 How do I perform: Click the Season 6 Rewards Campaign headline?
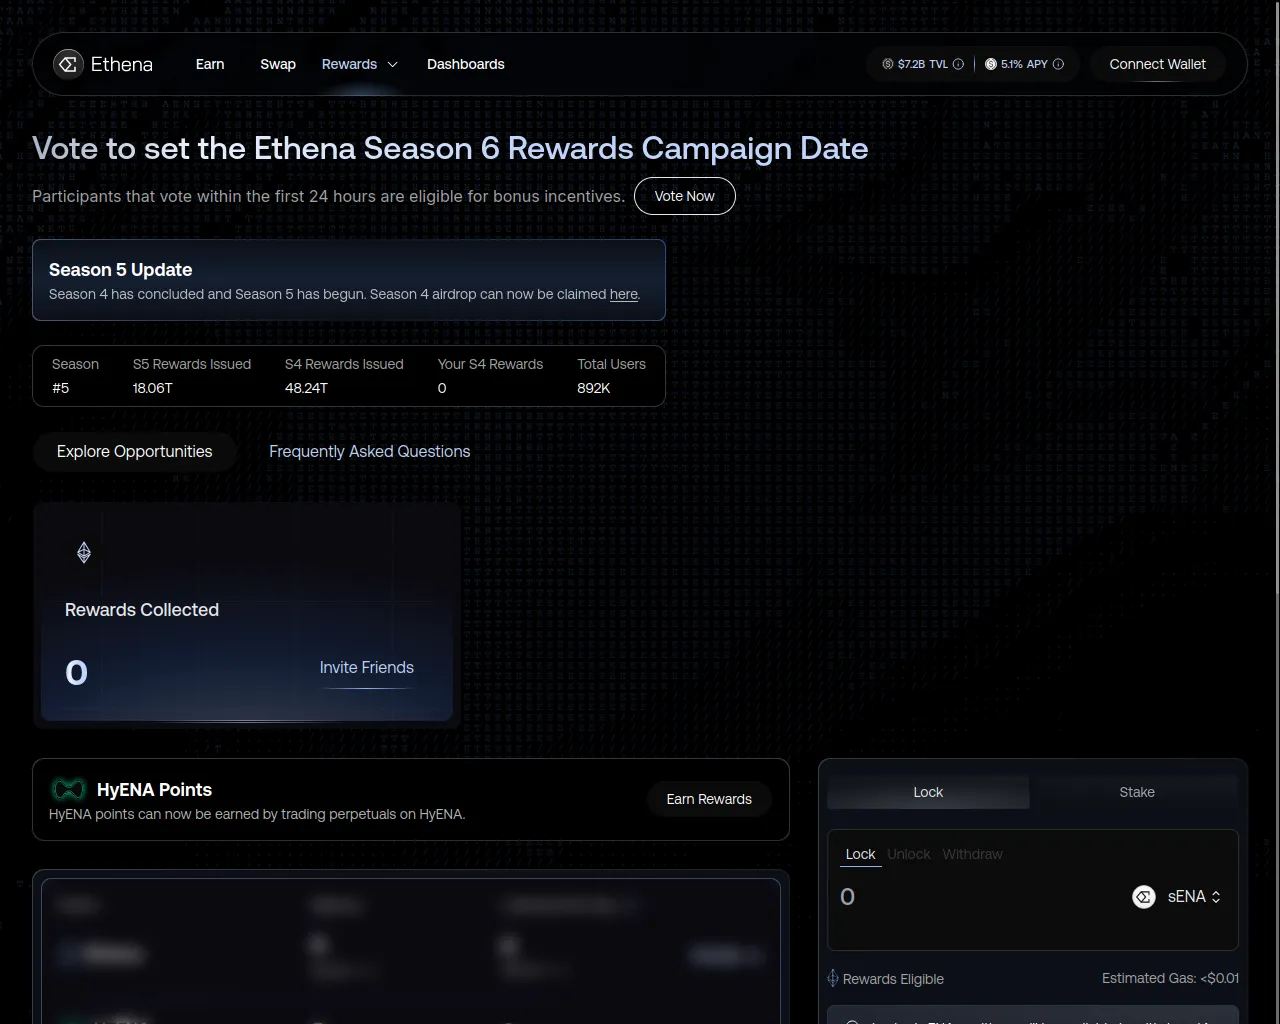450,148
